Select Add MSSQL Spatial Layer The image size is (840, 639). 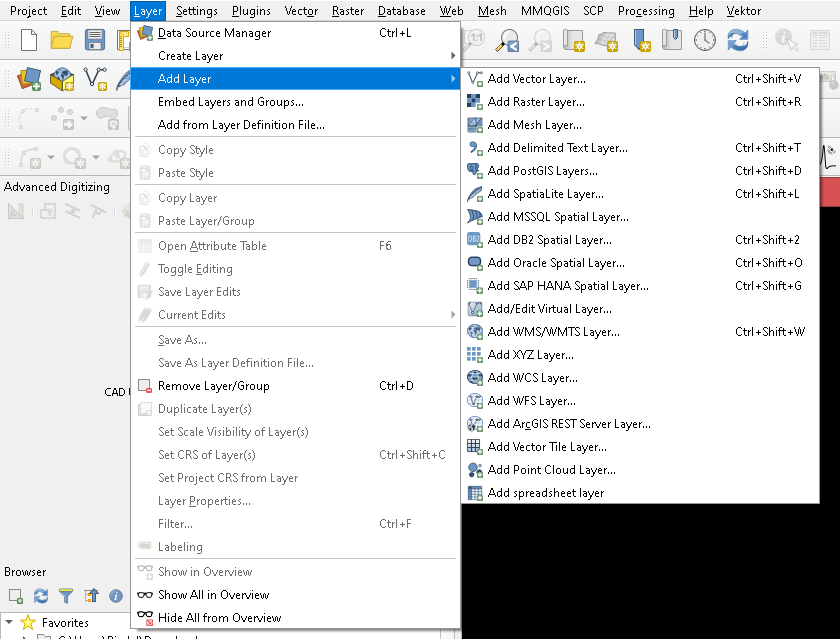coord(640,217)
